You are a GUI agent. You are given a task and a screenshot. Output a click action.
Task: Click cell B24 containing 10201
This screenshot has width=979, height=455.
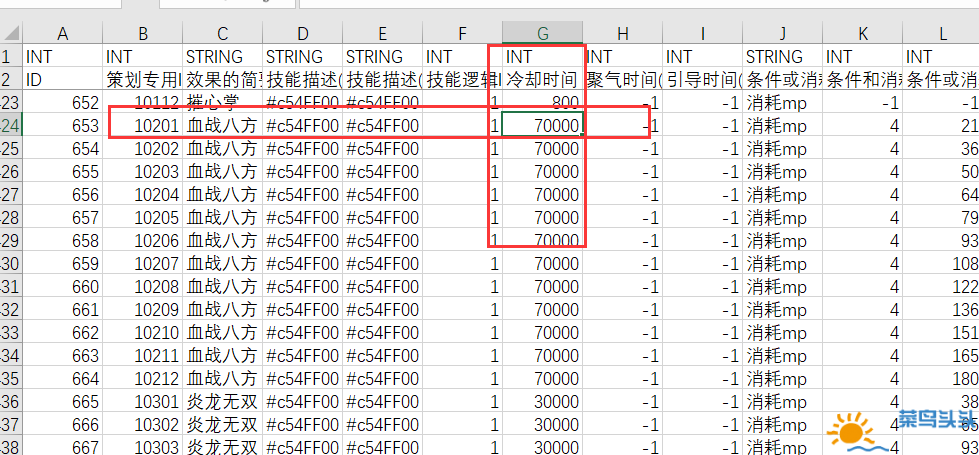[x=143, y=125]
